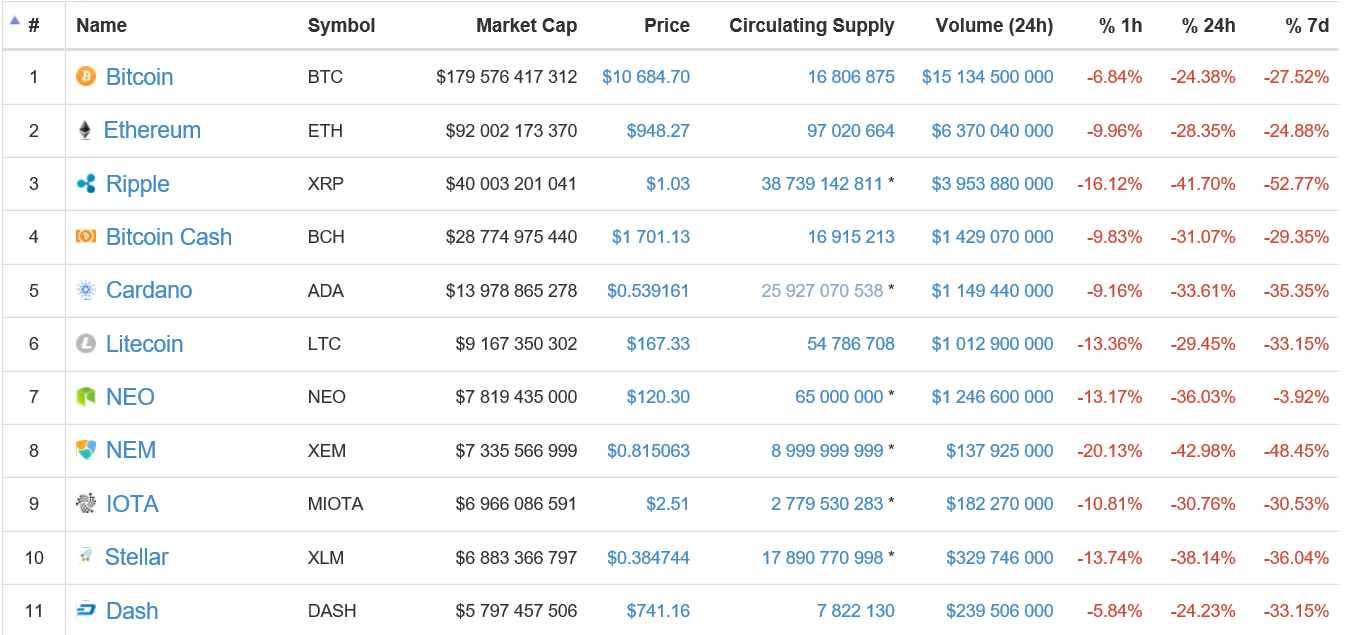
Task: Open the NEO name link
Action: coord(130,397)
